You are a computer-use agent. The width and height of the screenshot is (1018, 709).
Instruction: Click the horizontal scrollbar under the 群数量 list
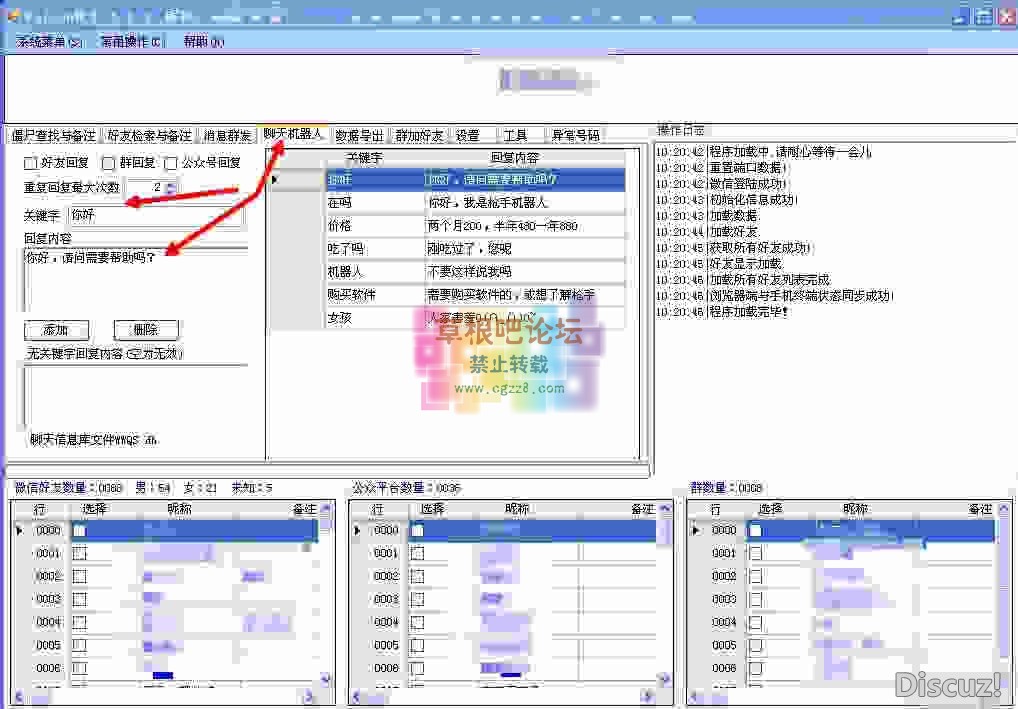(x=850, y=697)
